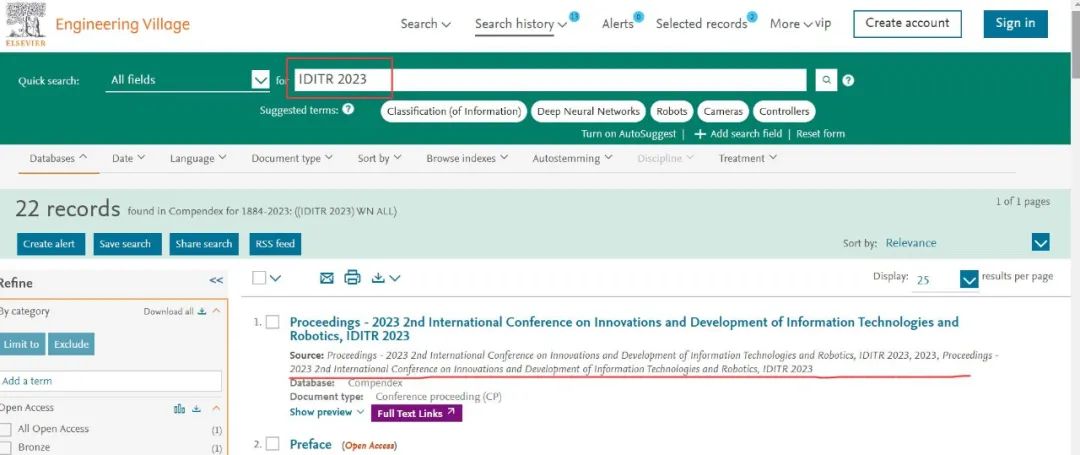Image resolution: width=1080 pixels, height=455 pixels.
Task: Select the Deep Neural Networks suggested term
Action: click(588, 112)
